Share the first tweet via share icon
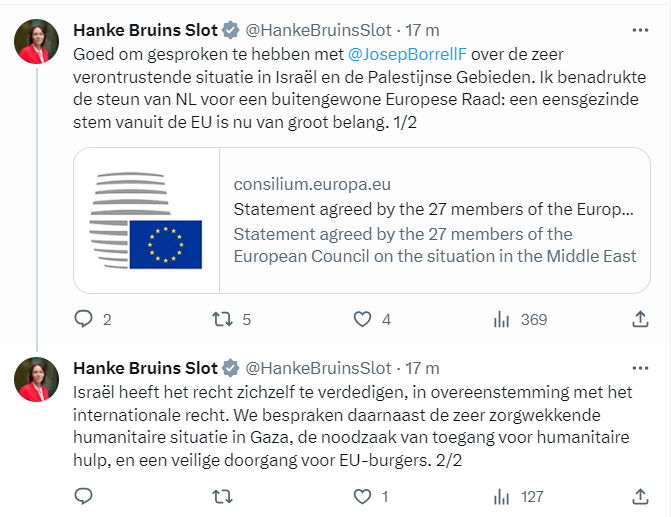Image resolution: width=671 pixels, height=517 pixels. (x=641, y=320)
